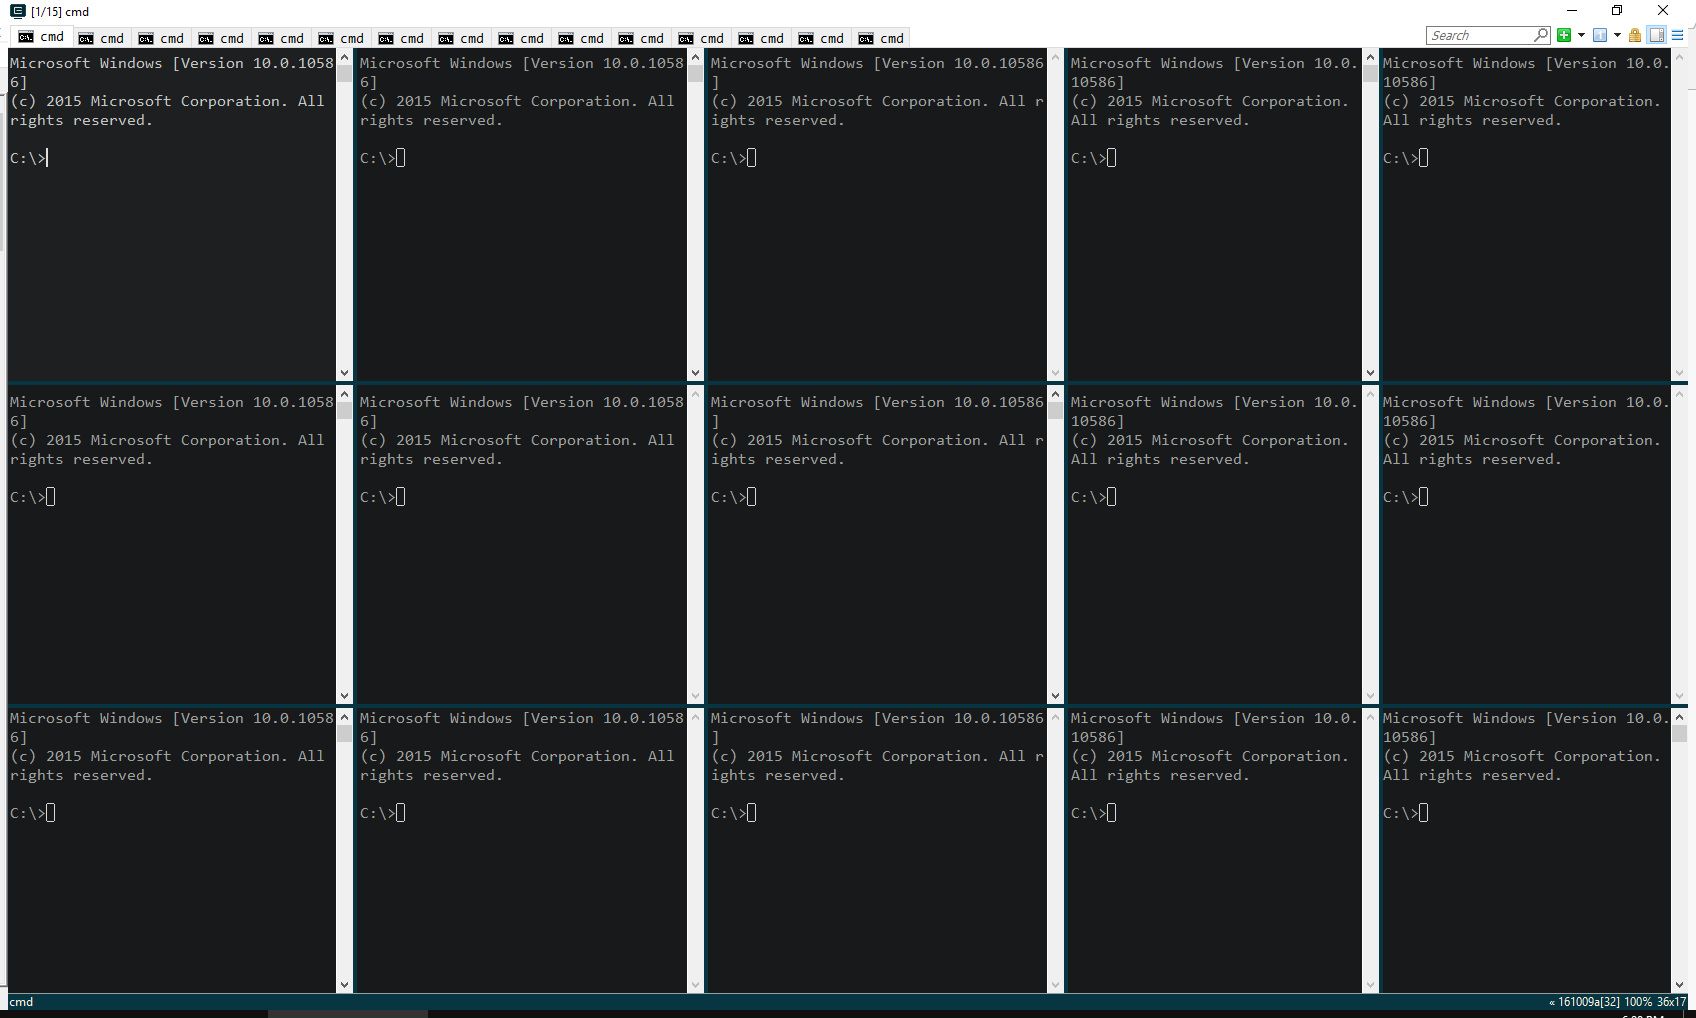Click the green new console plus icon
This screenshot has width=1696, height=1018.
(1564, 35)
